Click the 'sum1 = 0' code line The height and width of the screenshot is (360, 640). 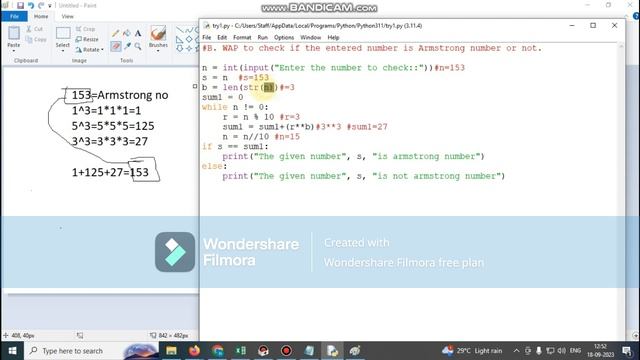coord(222,97)
